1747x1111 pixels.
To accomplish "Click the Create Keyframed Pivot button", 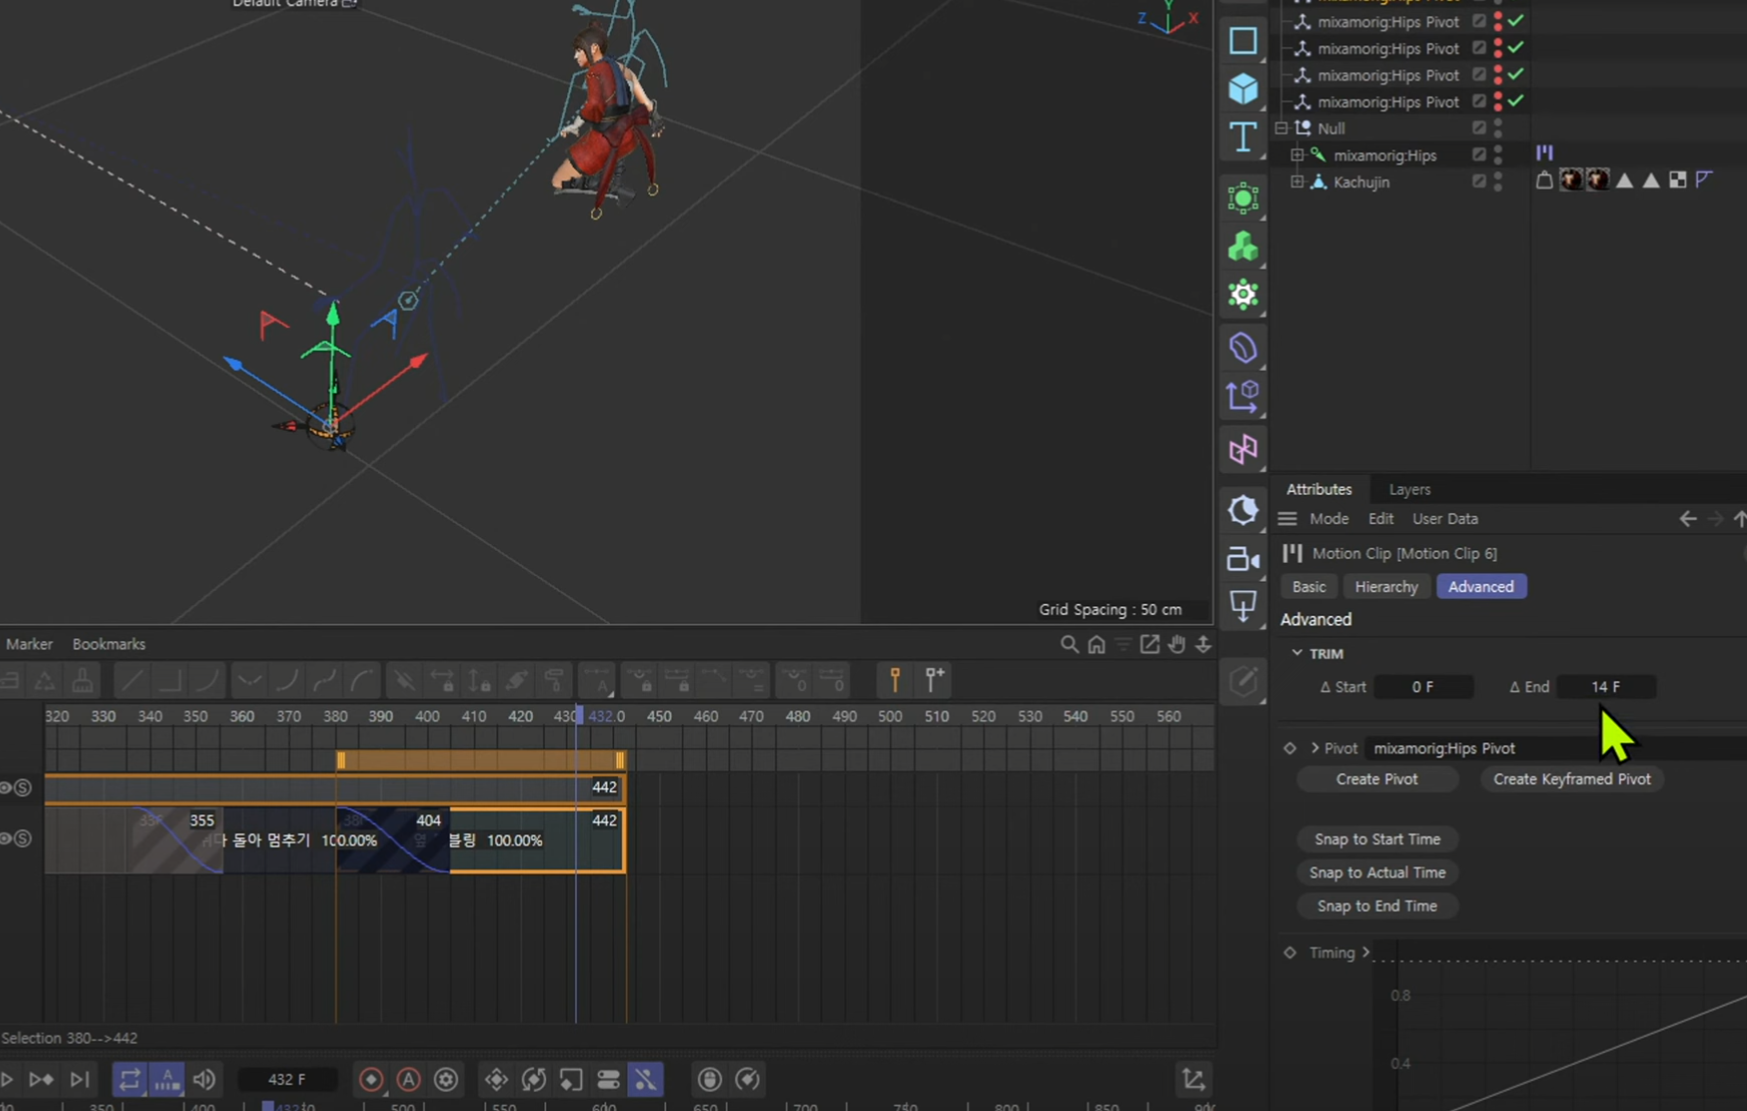I will pos(1571,779).
